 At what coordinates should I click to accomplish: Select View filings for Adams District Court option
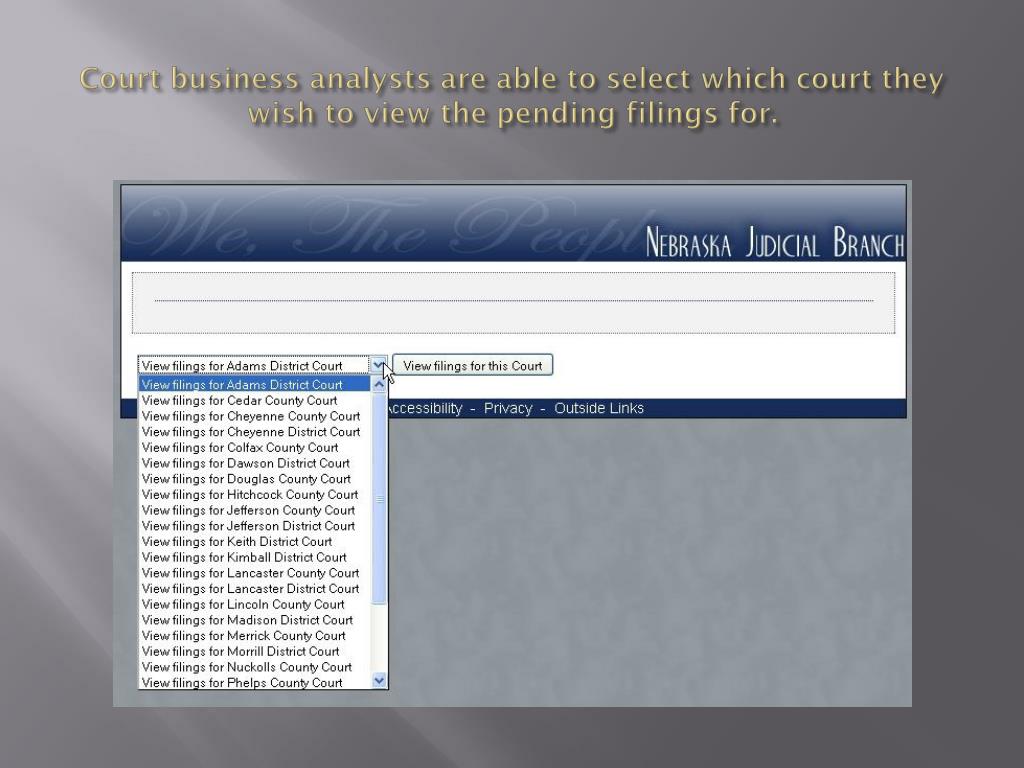(255, 385)
